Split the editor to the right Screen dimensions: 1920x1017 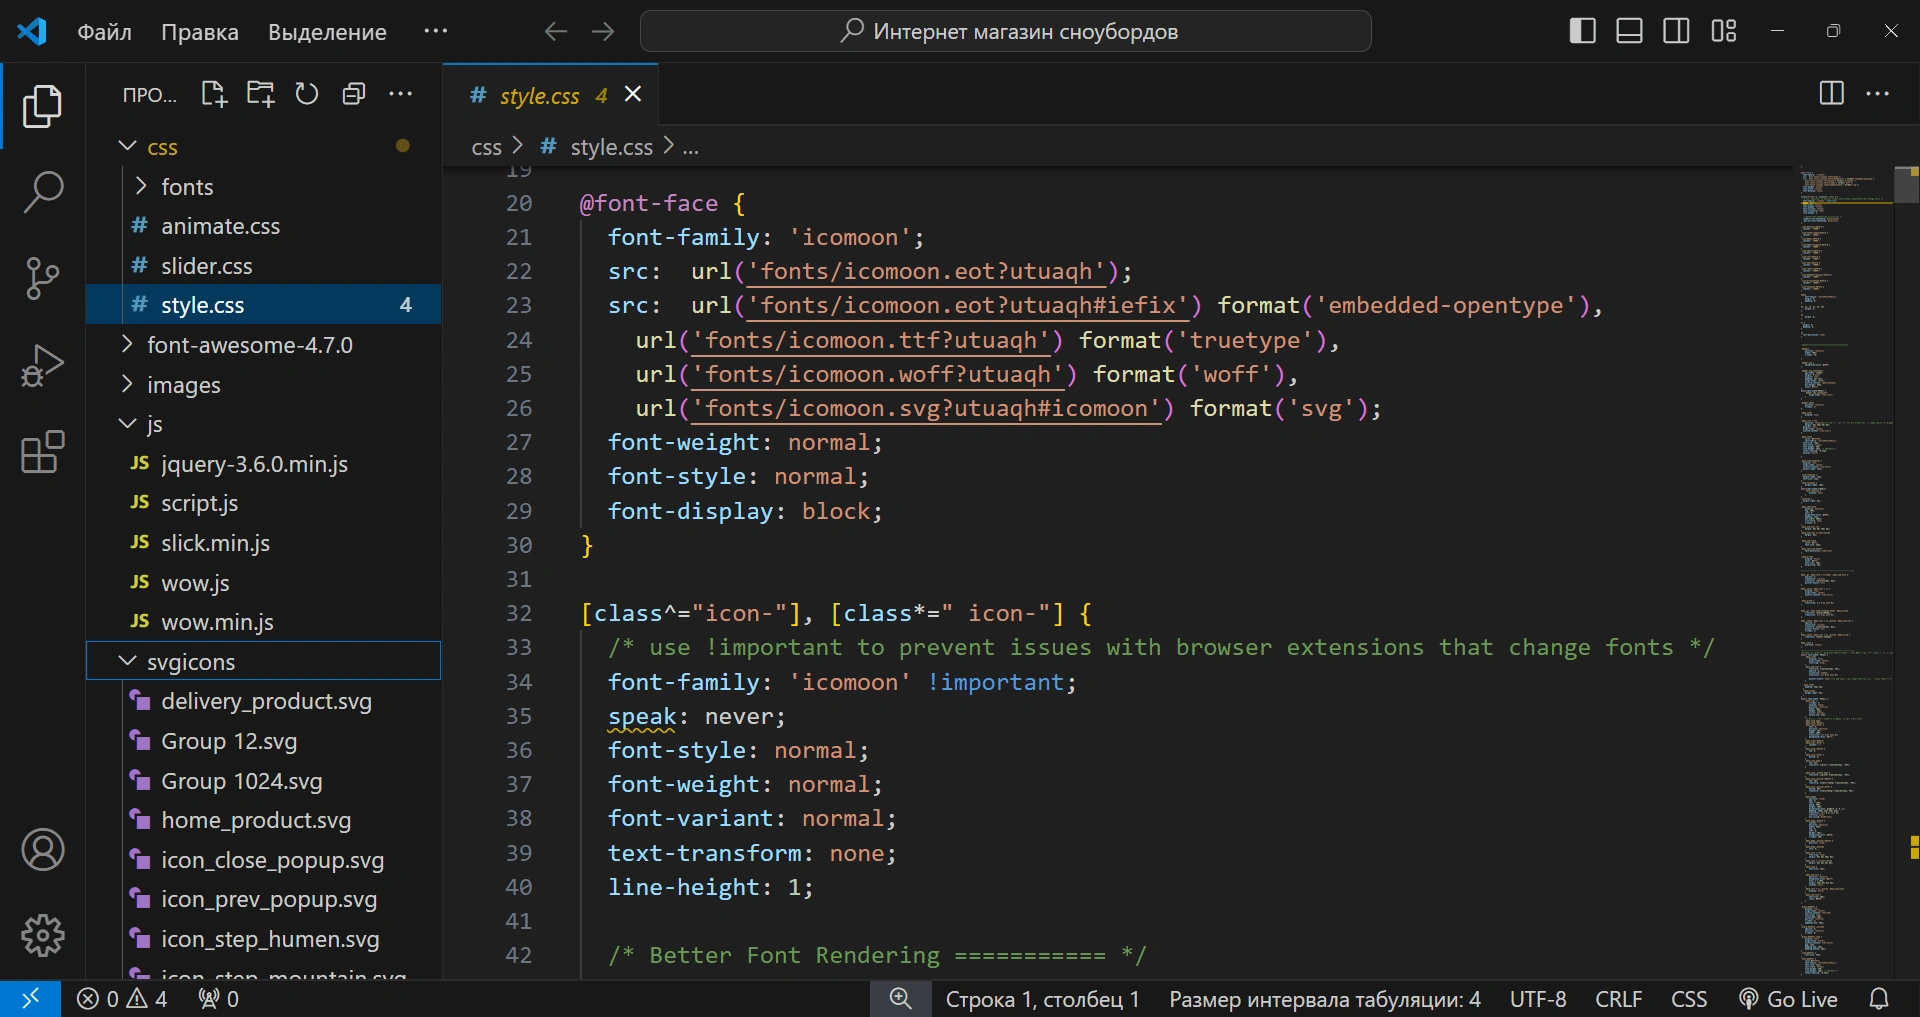pyautogui.click(x=1831, y=94)
